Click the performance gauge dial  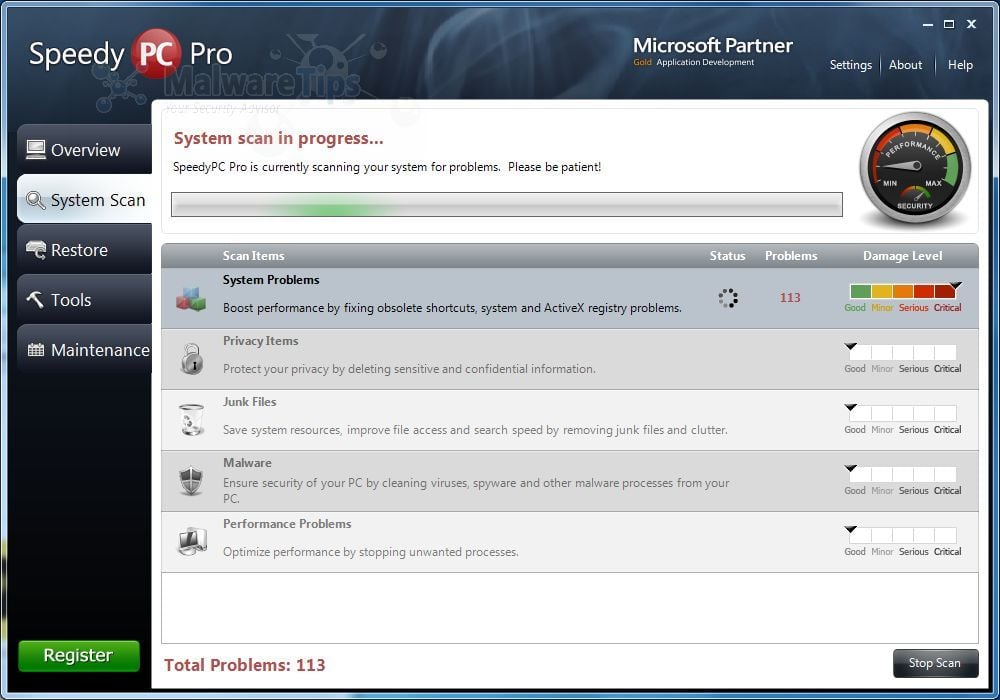[x=915, y=168]
